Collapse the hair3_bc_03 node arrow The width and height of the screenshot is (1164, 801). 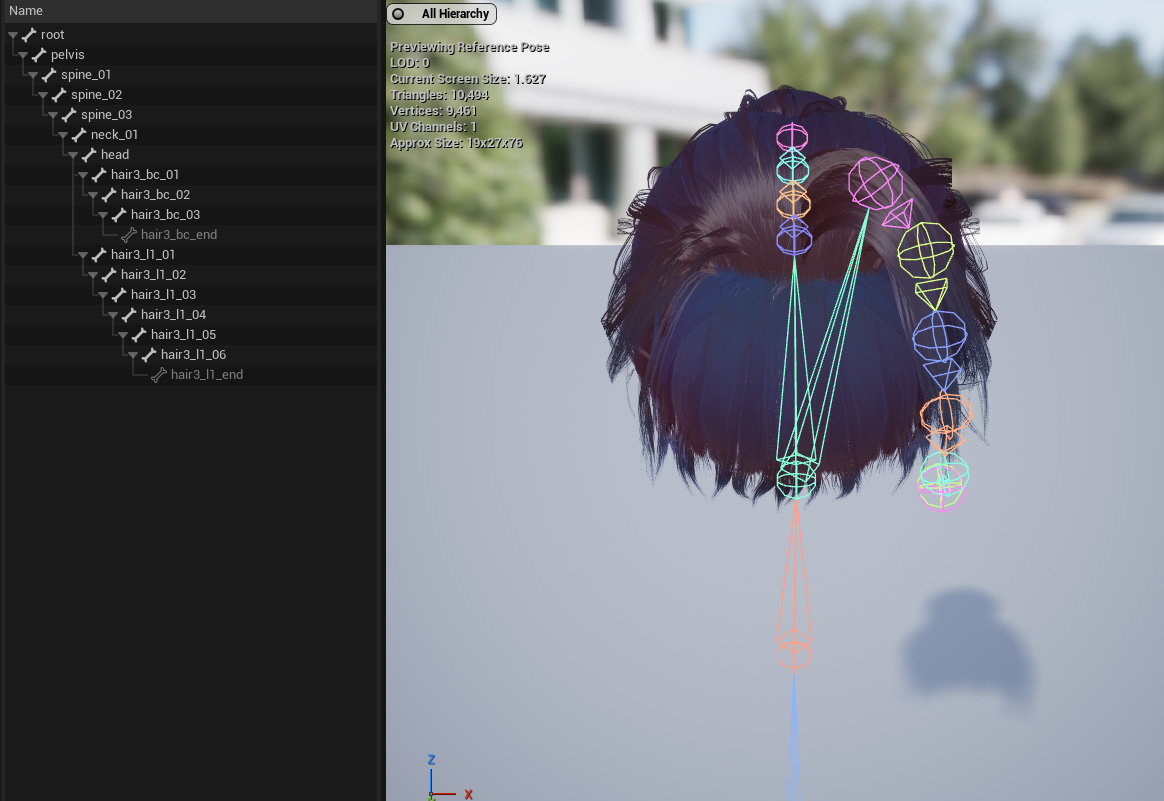click(103, 215)
